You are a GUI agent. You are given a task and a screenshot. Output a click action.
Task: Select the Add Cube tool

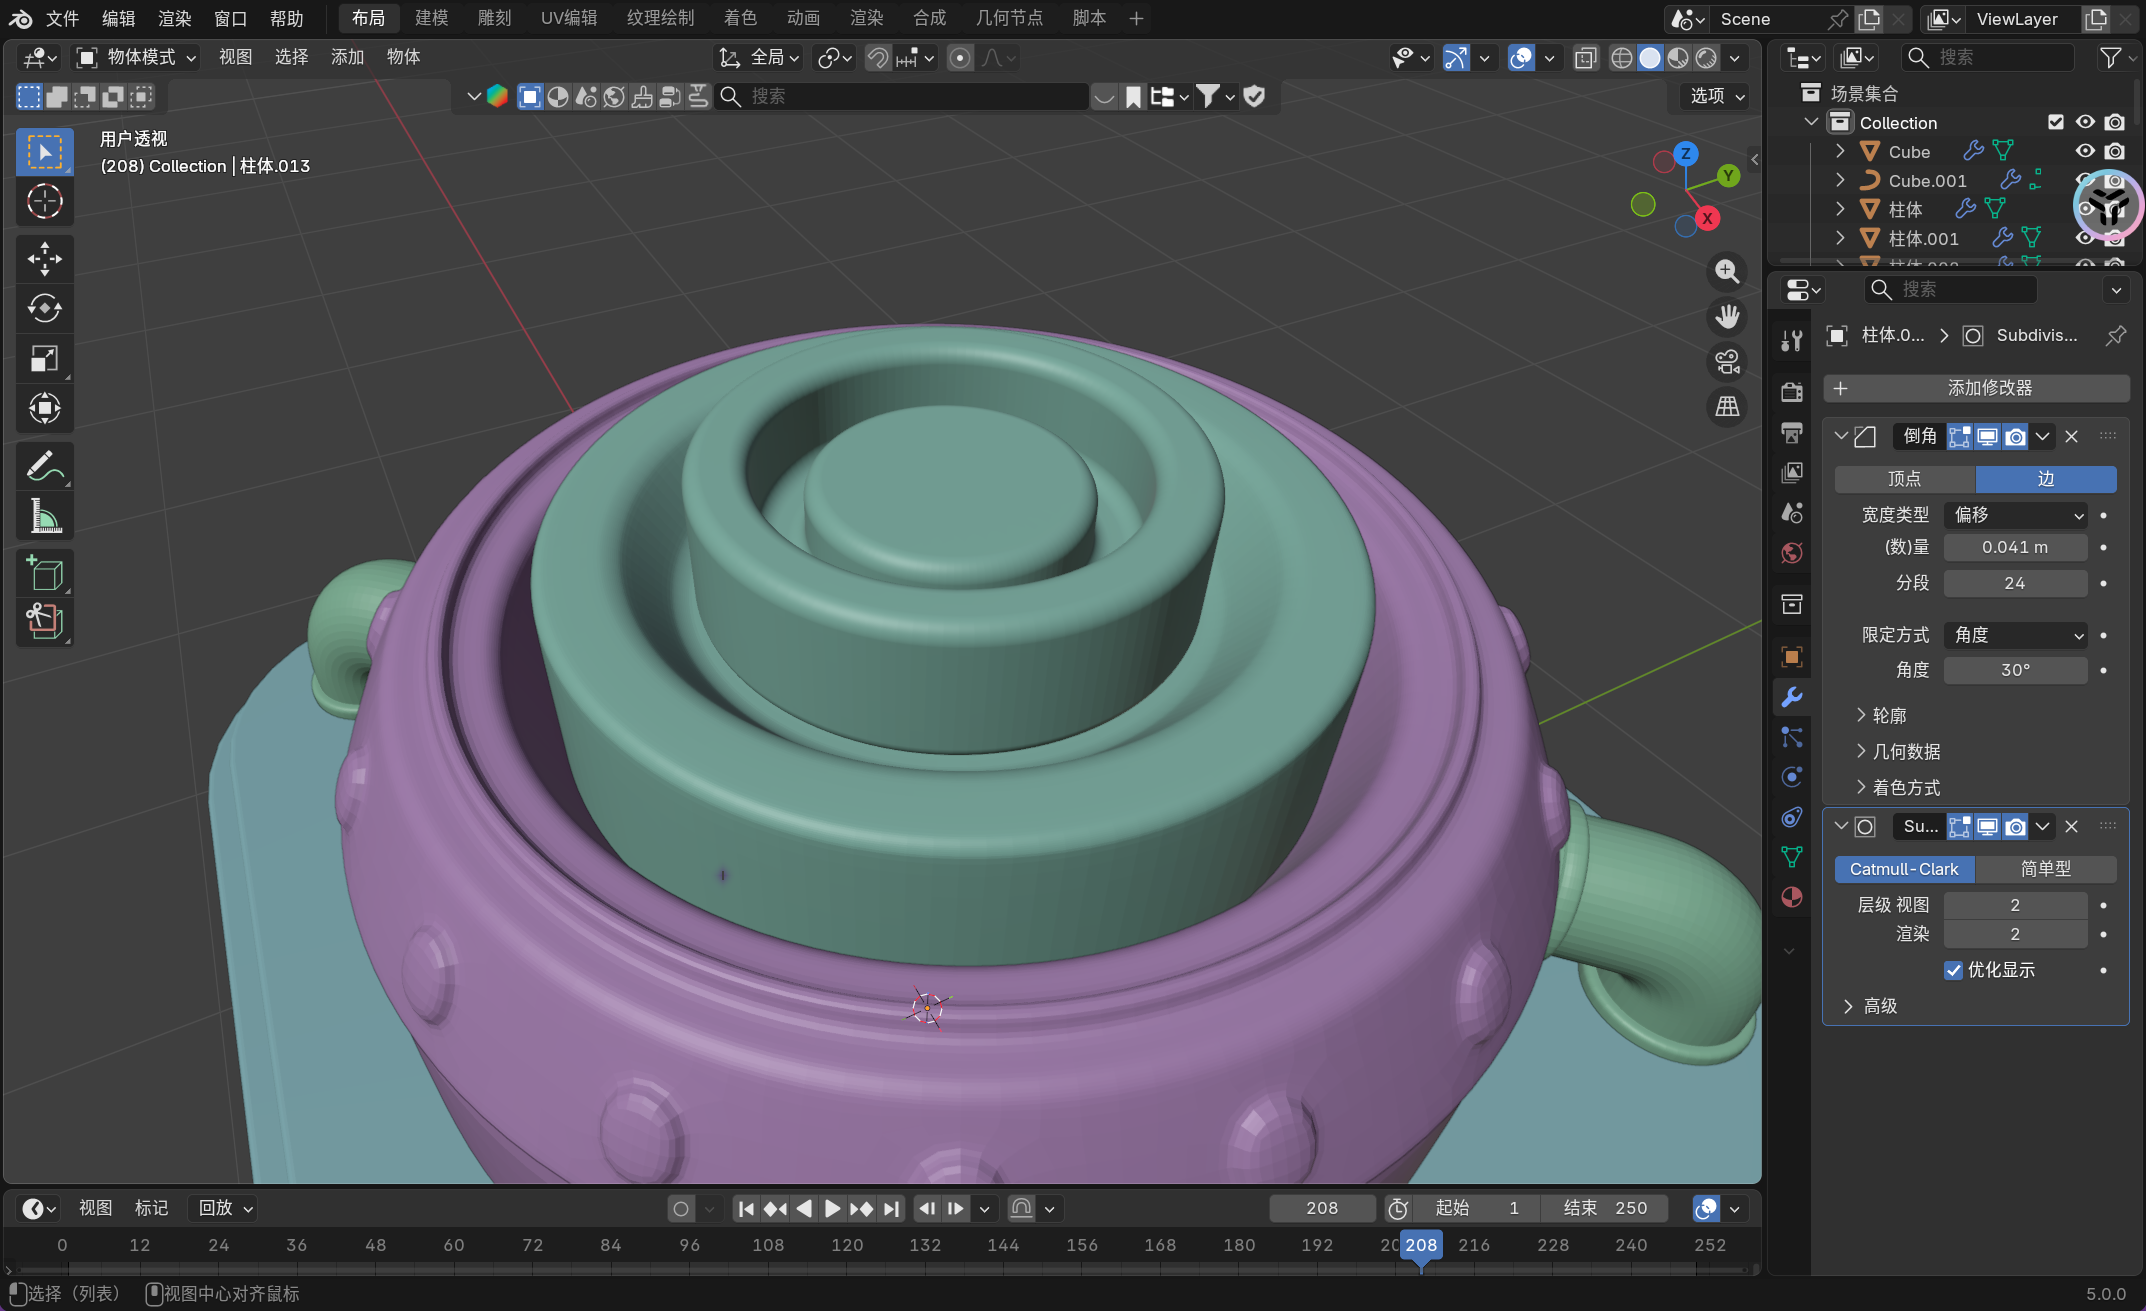pos(44,574)
